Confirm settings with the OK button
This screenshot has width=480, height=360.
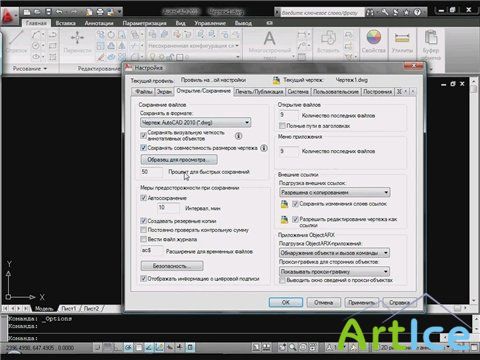[x=286, y=302]
